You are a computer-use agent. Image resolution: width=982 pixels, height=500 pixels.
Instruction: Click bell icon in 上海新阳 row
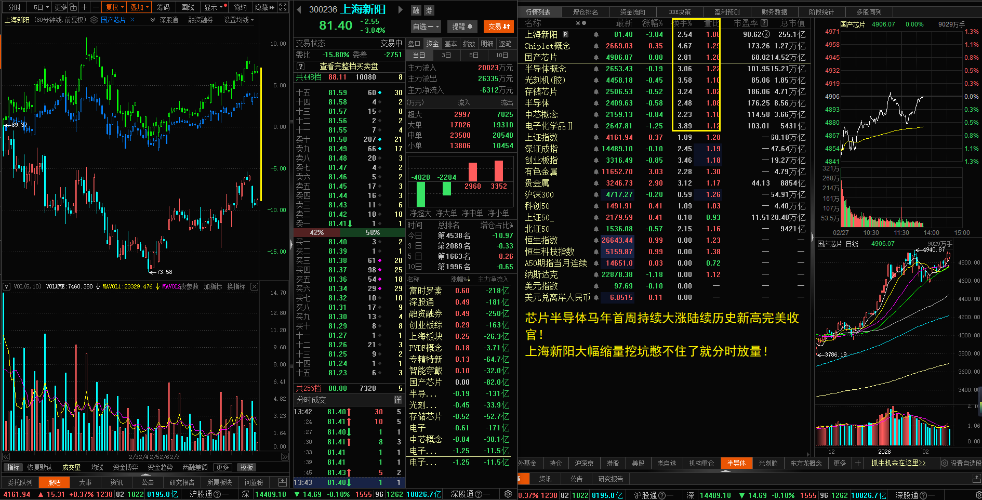pyautogui.click(x=596, y=34)
